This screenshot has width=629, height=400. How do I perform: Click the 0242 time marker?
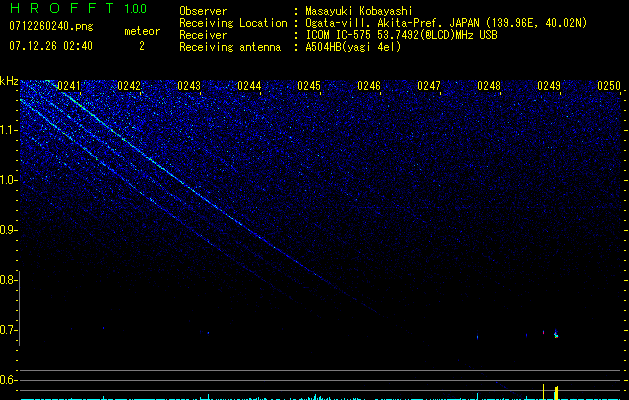(129, 86)
